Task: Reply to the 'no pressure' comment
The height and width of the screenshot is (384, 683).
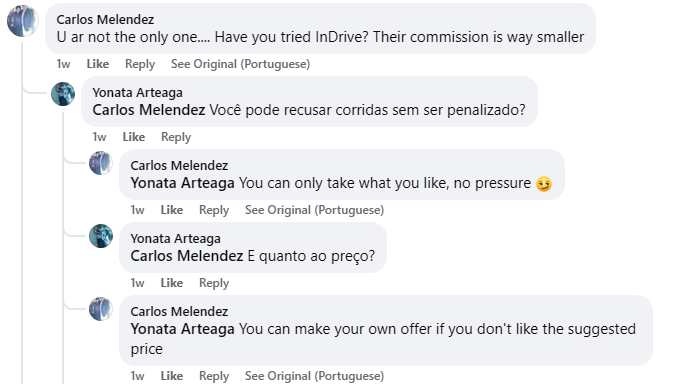Action: coord(214,210)
